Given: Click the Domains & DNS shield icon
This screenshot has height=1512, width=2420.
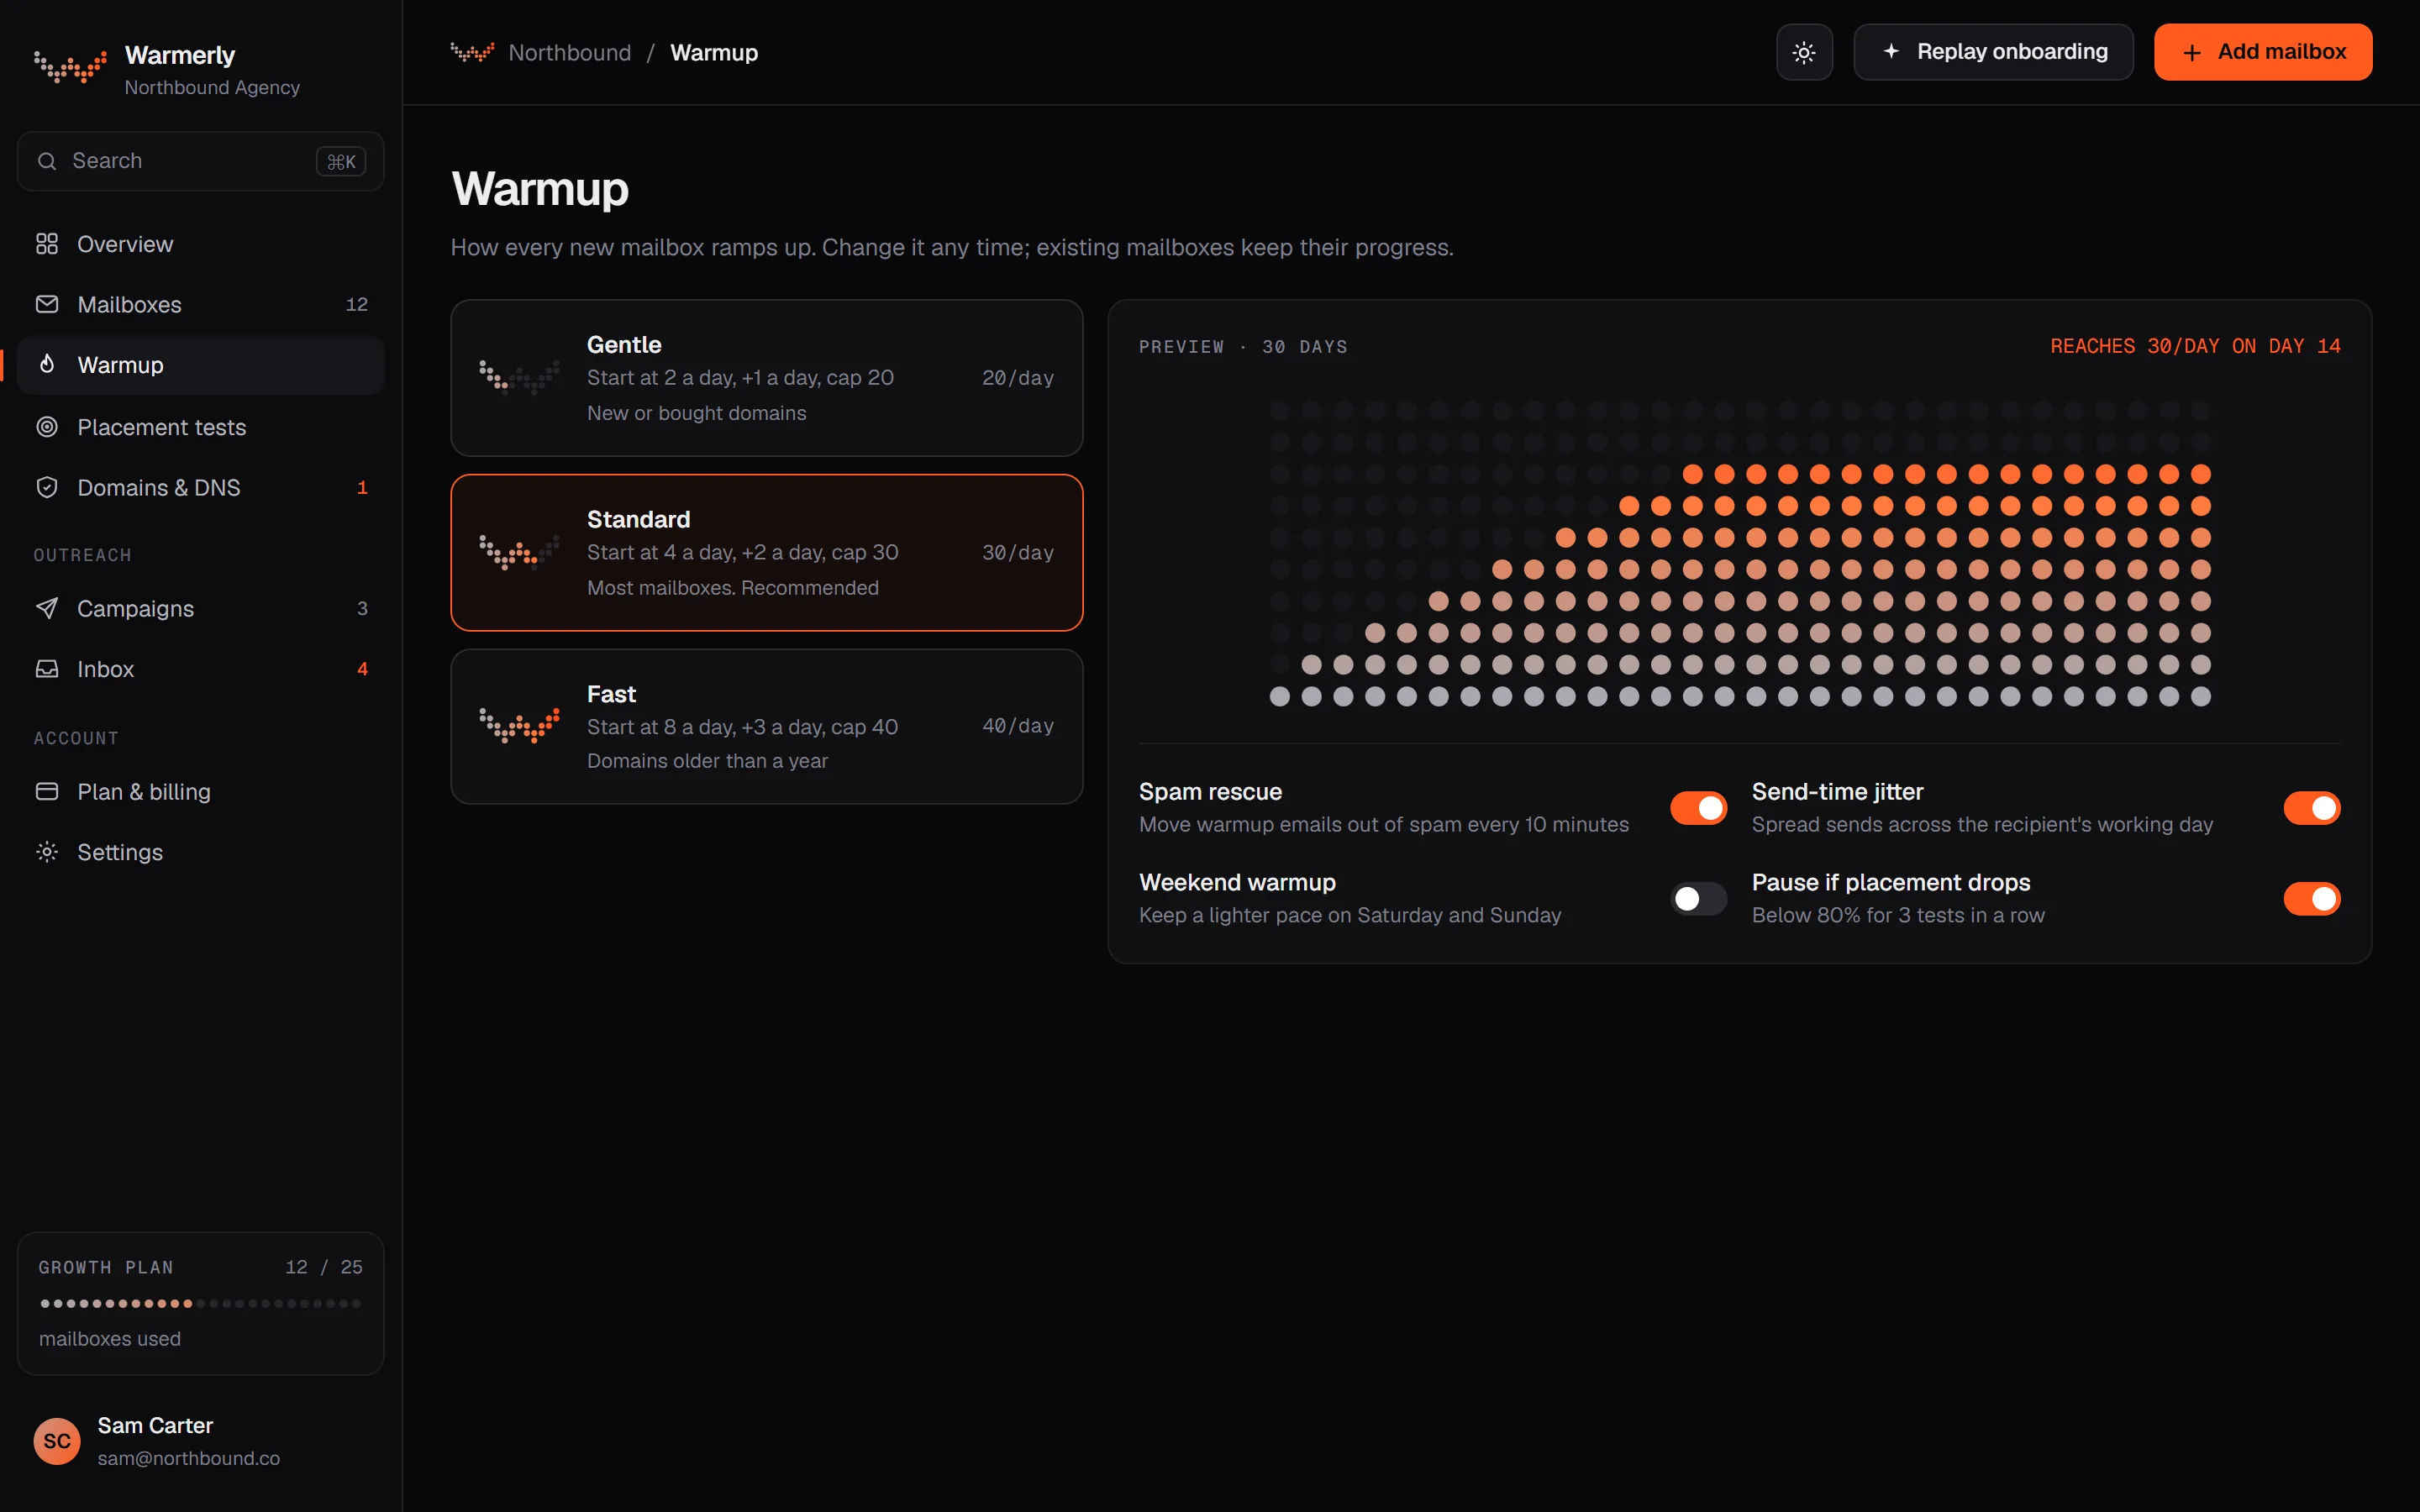Looking at the screenshot, I should point(47,487).
